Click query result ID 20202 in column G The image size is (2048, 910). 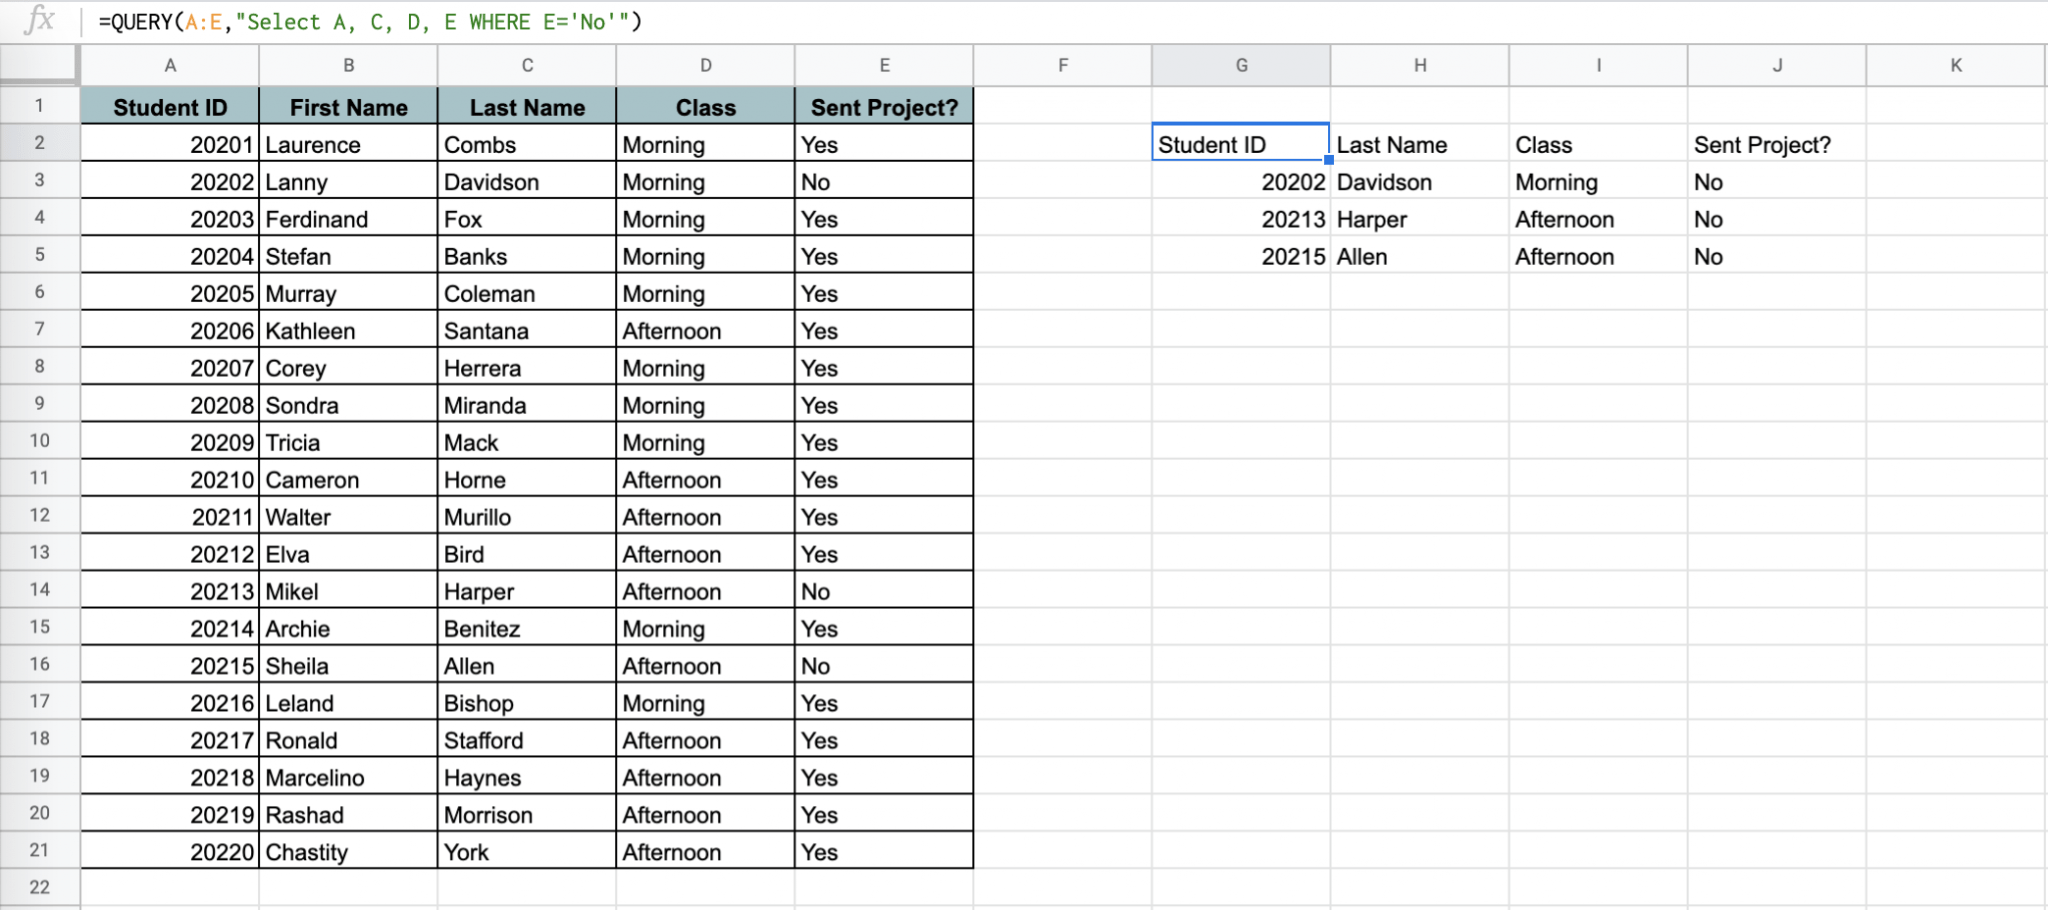click(x=1241, y=182)
